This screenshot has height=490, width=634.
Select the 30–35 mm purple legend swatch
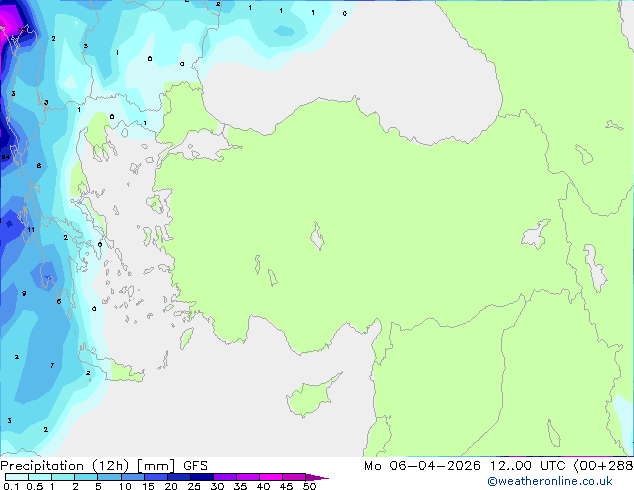pyautogui.click(x=225, y=477)
